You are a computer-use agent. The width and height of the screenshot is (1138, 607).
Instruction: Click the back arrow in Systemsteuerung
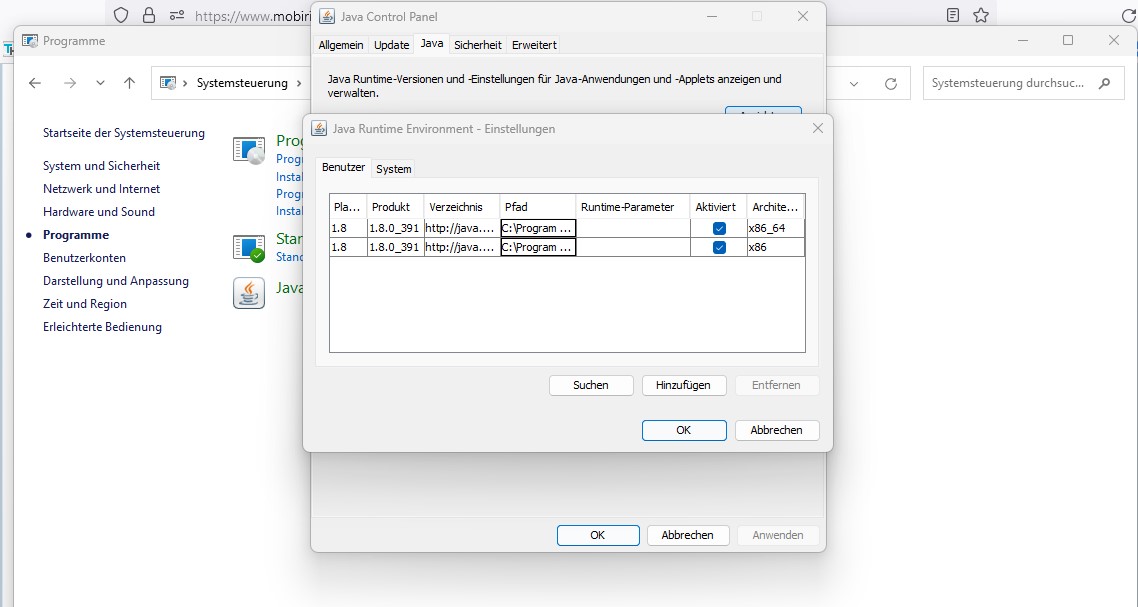pos(35,83)
